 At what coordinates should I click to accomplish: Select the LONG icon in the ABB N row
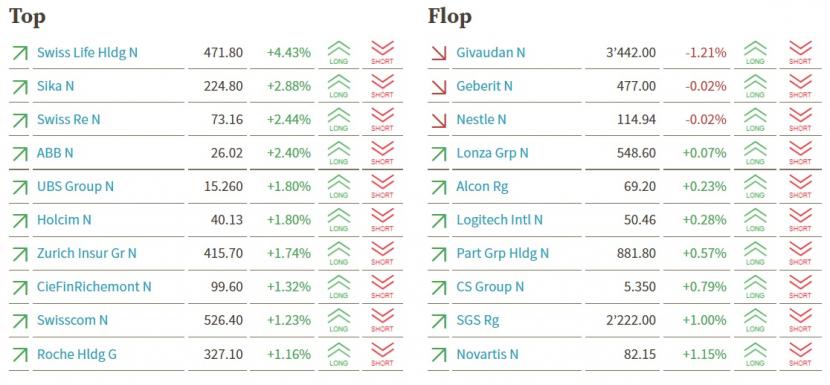point(339,153)
